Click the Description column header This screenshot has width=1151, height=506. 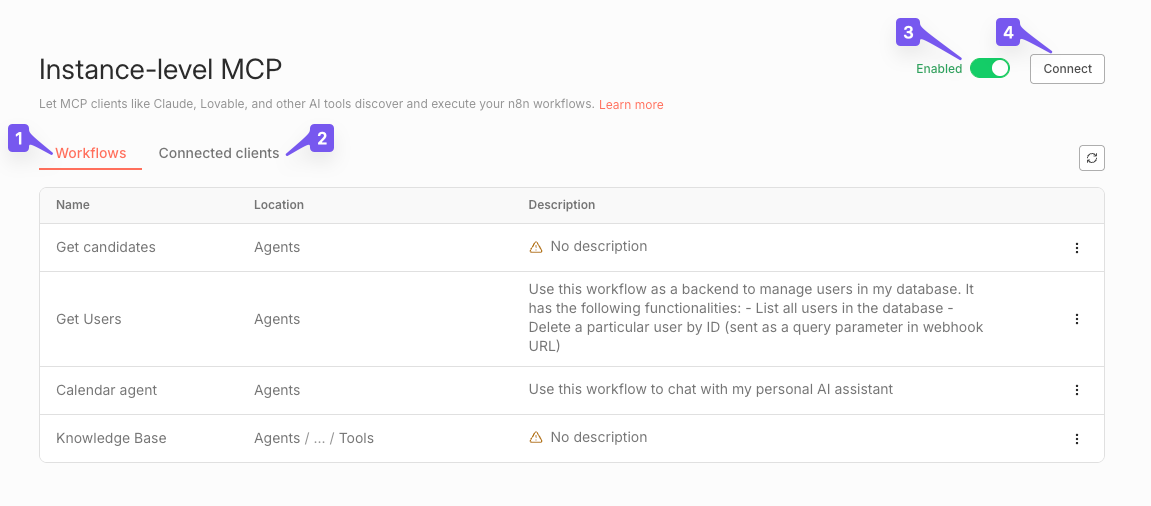[x=561, y=205]
